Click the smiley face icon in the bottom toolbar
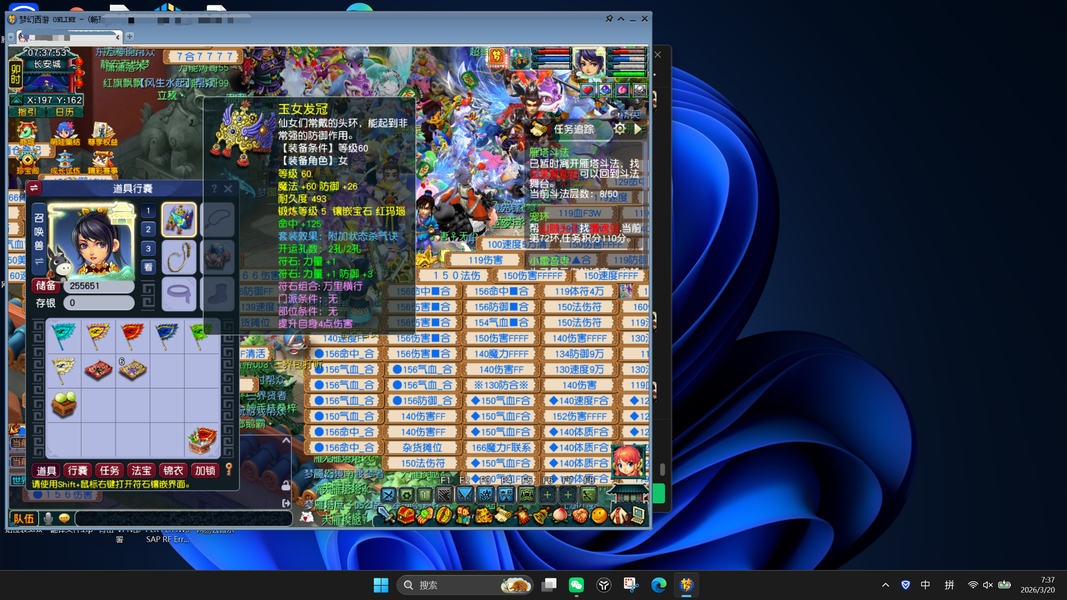Image resolution: width=1067 pixels, height=600 pixels. (x=599, y=516)
